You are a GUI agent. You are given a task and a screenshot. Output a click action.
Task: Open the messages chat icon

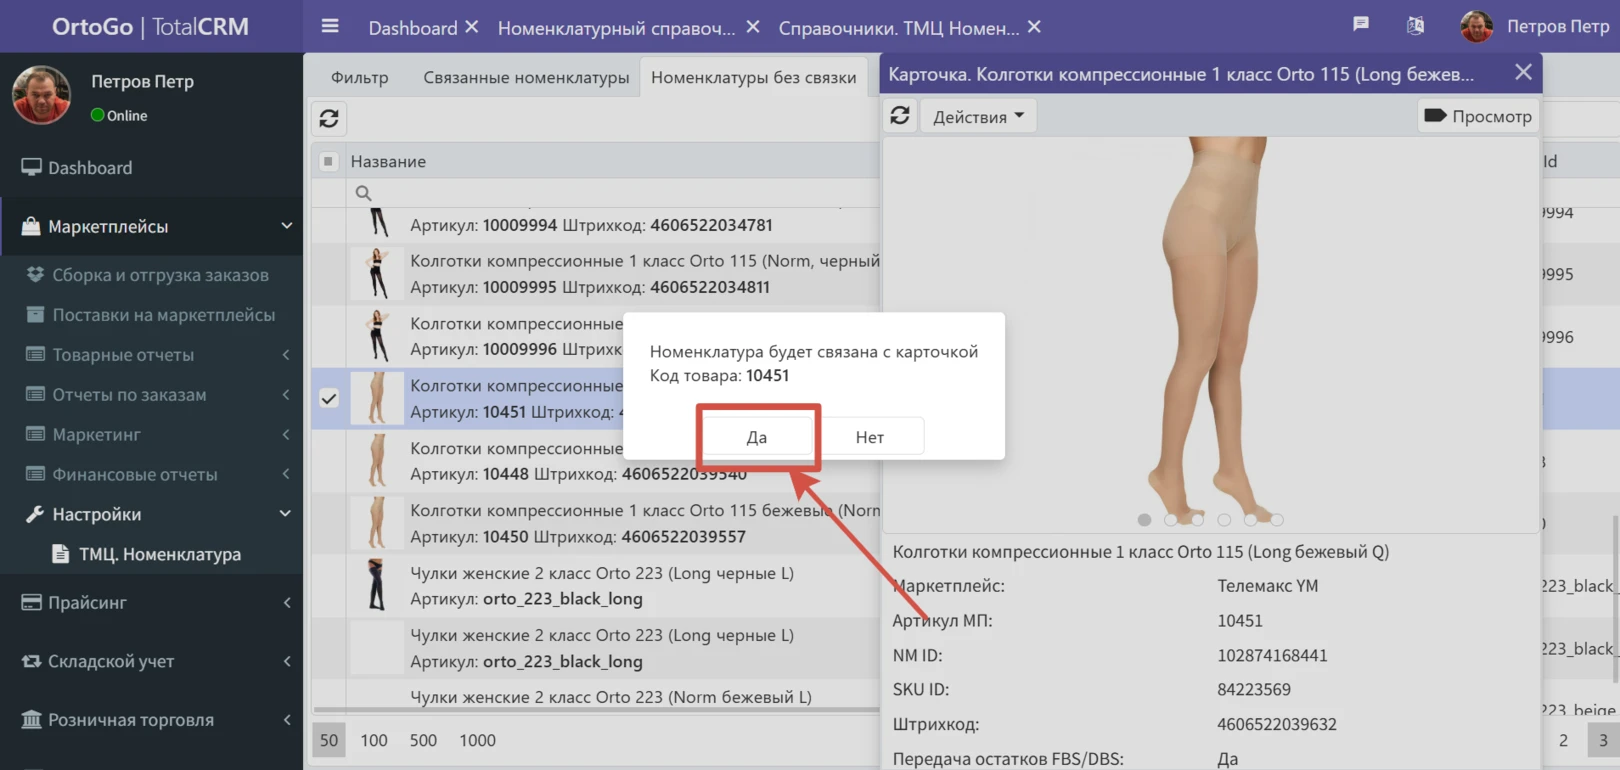(1361, 25)
